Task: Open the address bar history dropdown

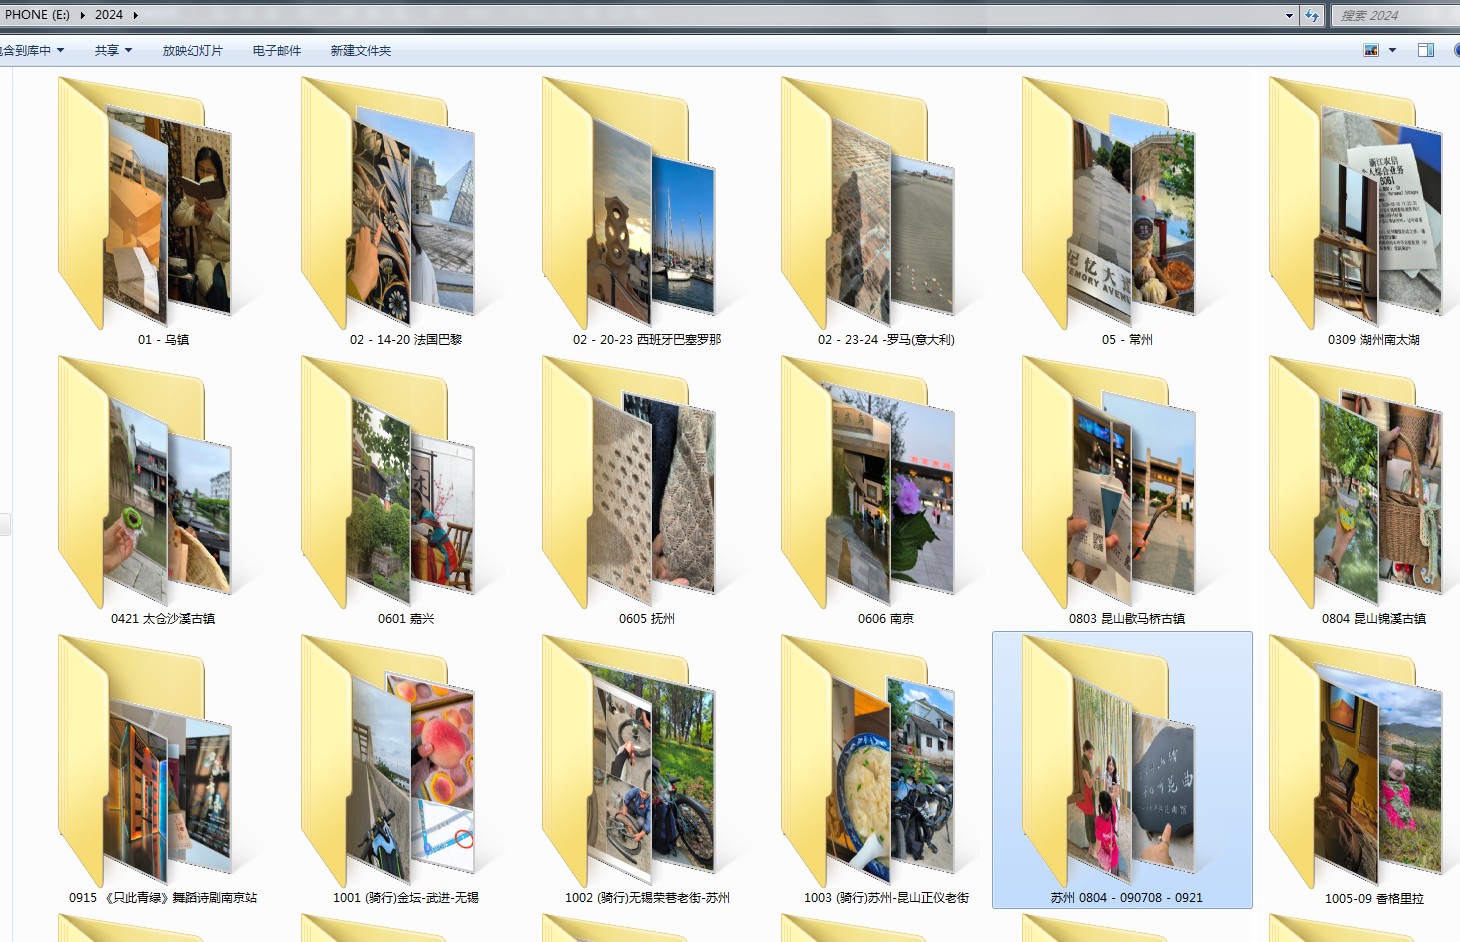Action: point(1289,15)
